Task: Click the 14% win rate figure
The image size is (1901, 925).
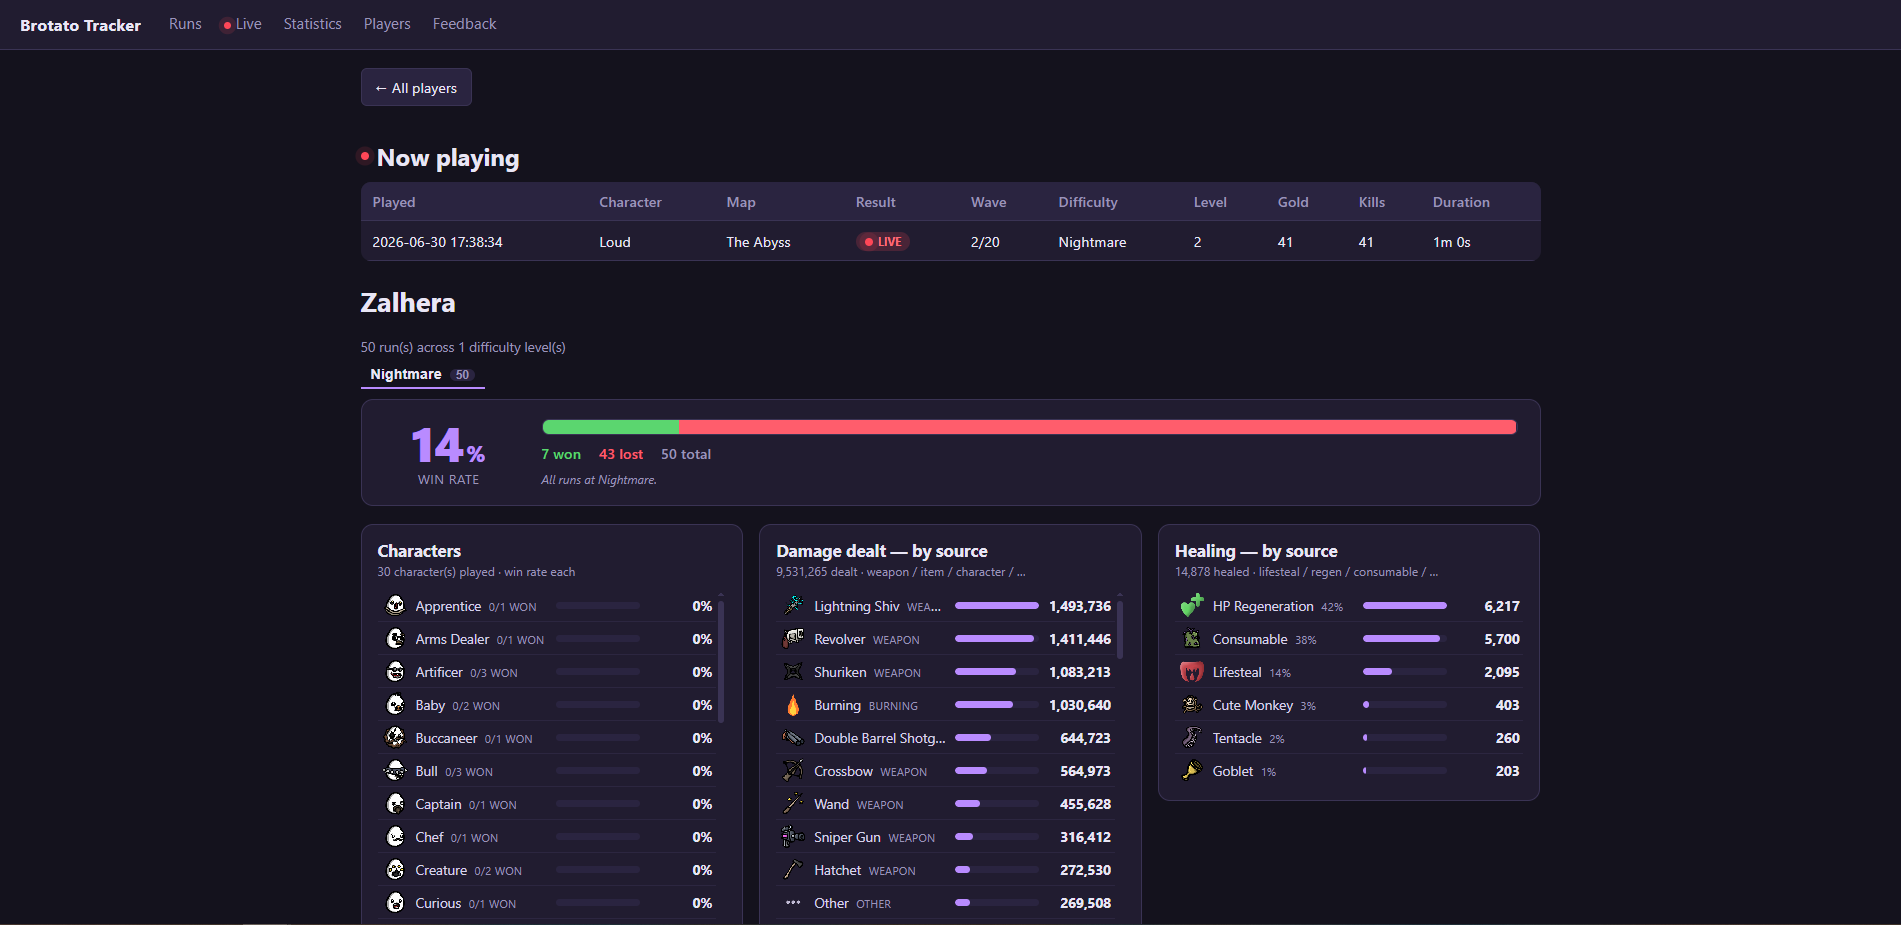Action: pyautogui.click(x=448, y=446)
